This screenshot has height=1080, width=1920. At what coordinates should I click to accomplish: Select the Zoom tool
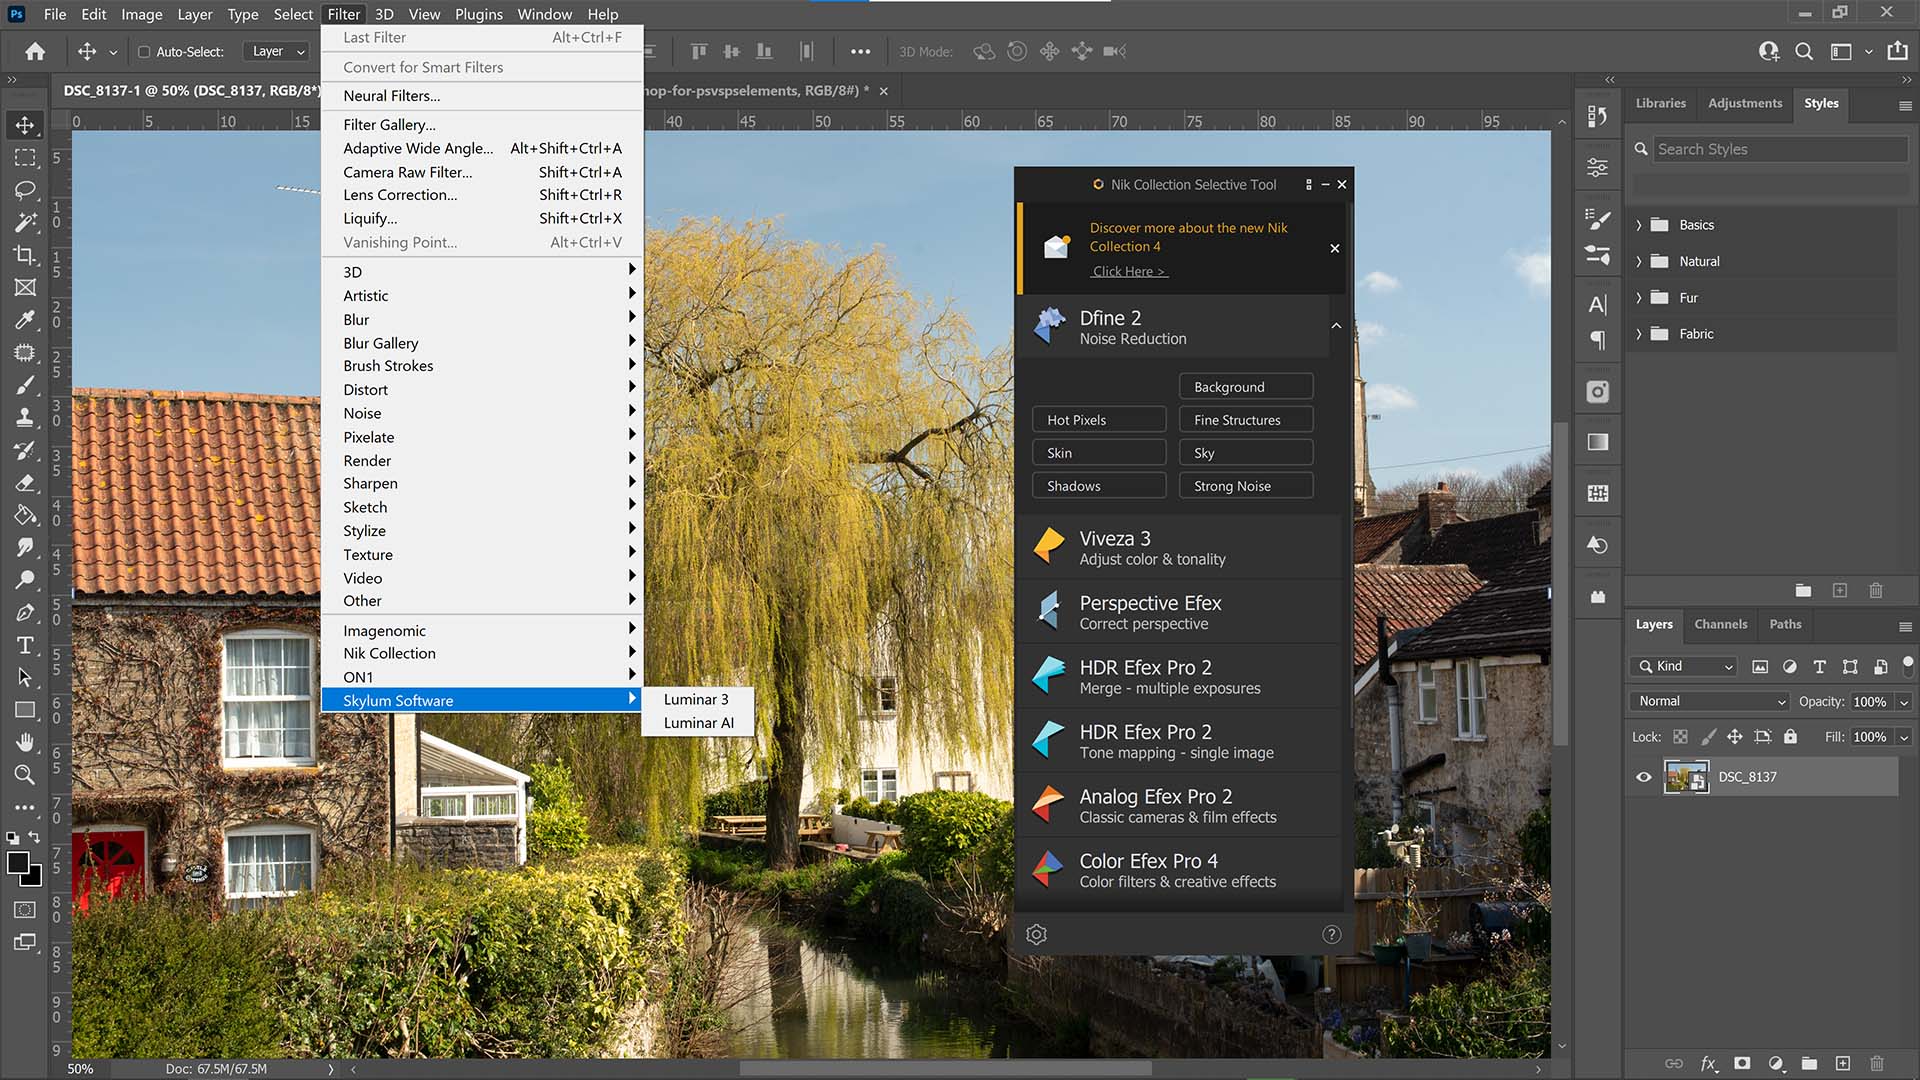pos(25,774)
